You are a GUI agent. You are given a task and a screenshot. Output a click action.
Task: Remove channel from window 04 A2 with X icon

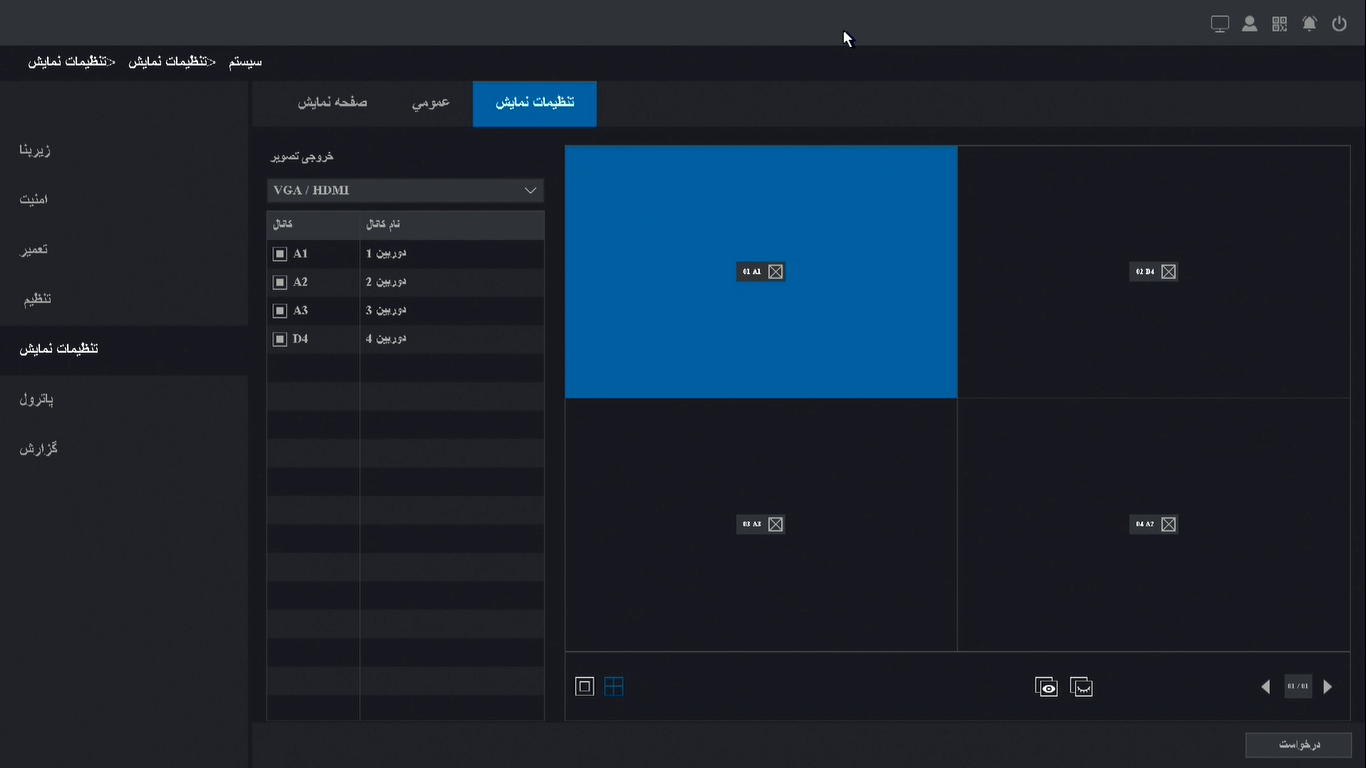(x=1168, y=524)
